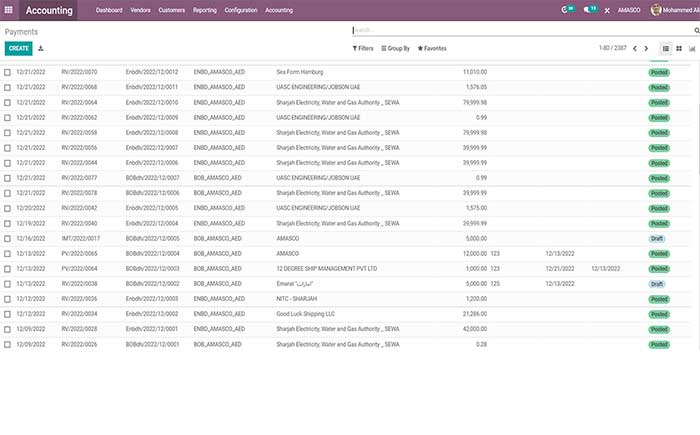Switch to kanban view icon
This screenshot has width=700, height=435.
pos(679,48)
